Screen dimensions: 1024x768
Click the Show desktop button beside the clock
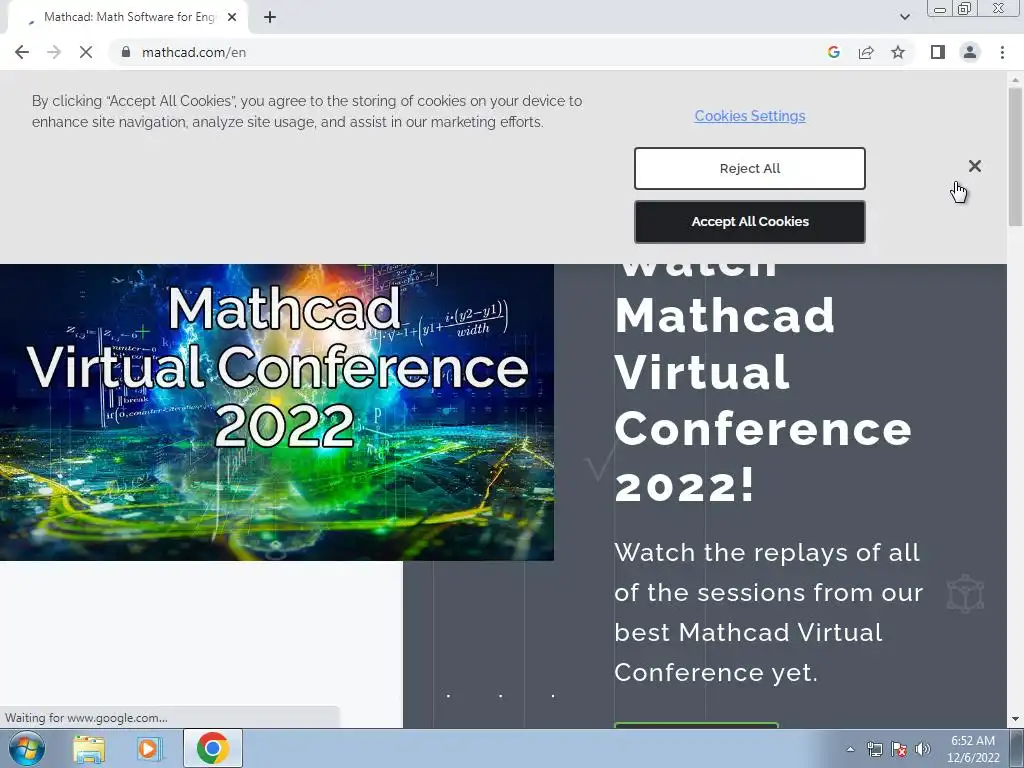tap(1017, 748)
